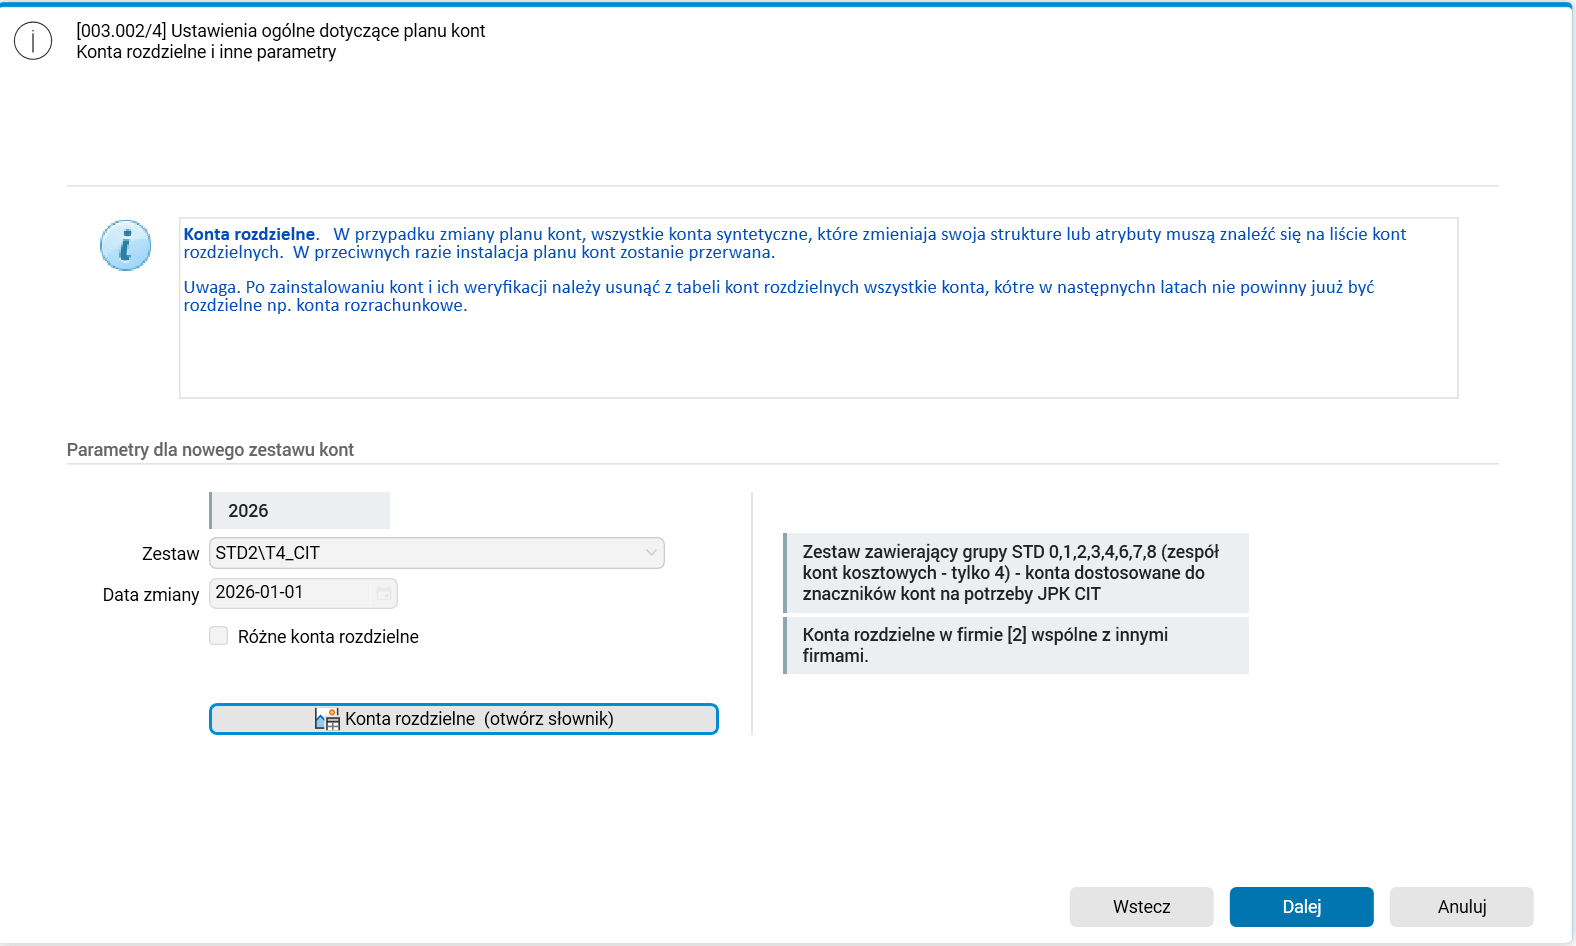Image resolution: width=1576 pixels, height=946 pixels.
Task: Open the calendar picker in the Data zmiany field
Action: click(383, 593)
